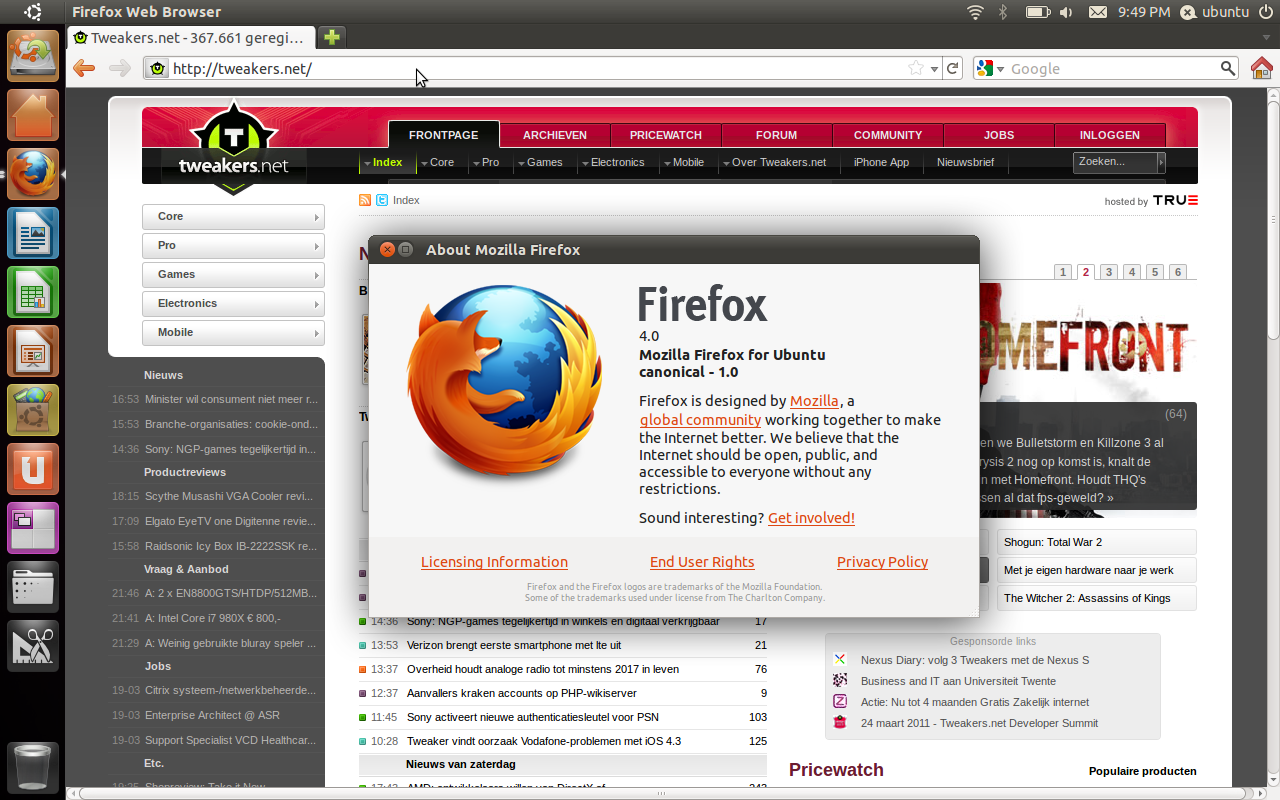Open the Ubuntu dash from the top-left logo
This screenshot has width=1280, height=800.
(x=33, y=12)
